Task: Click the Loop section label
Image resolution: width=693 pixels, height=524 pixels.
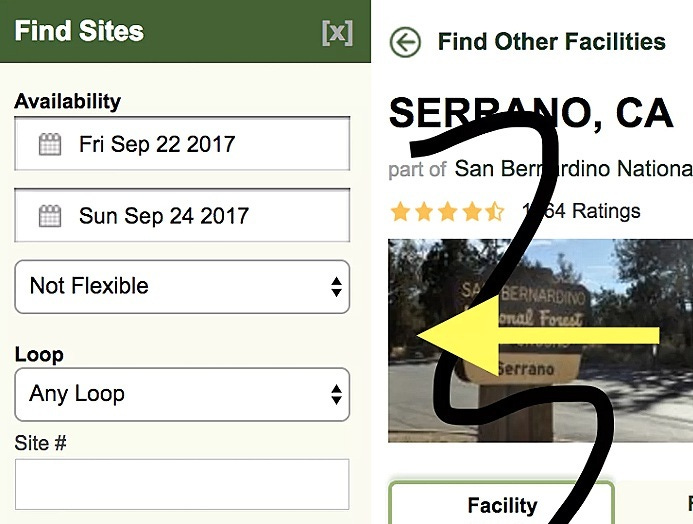Action: pos(39,354)
